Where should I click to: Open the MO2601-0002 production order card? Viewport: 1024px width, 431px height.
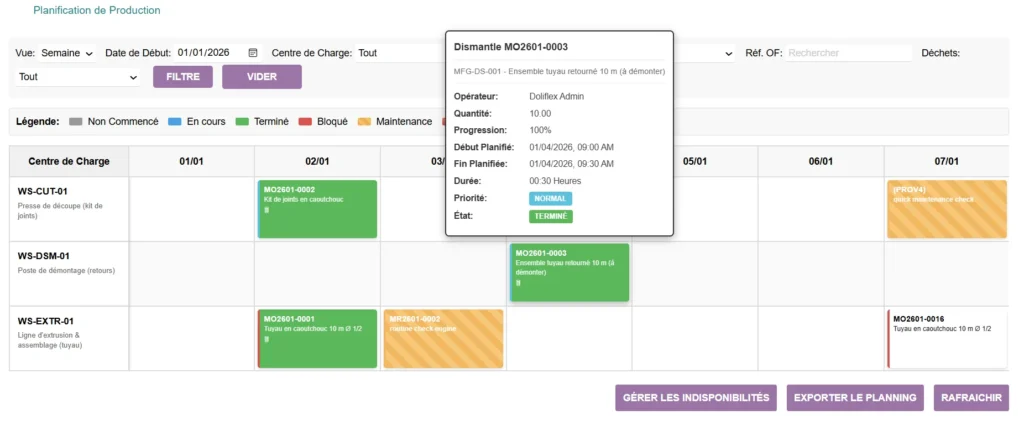317,209
